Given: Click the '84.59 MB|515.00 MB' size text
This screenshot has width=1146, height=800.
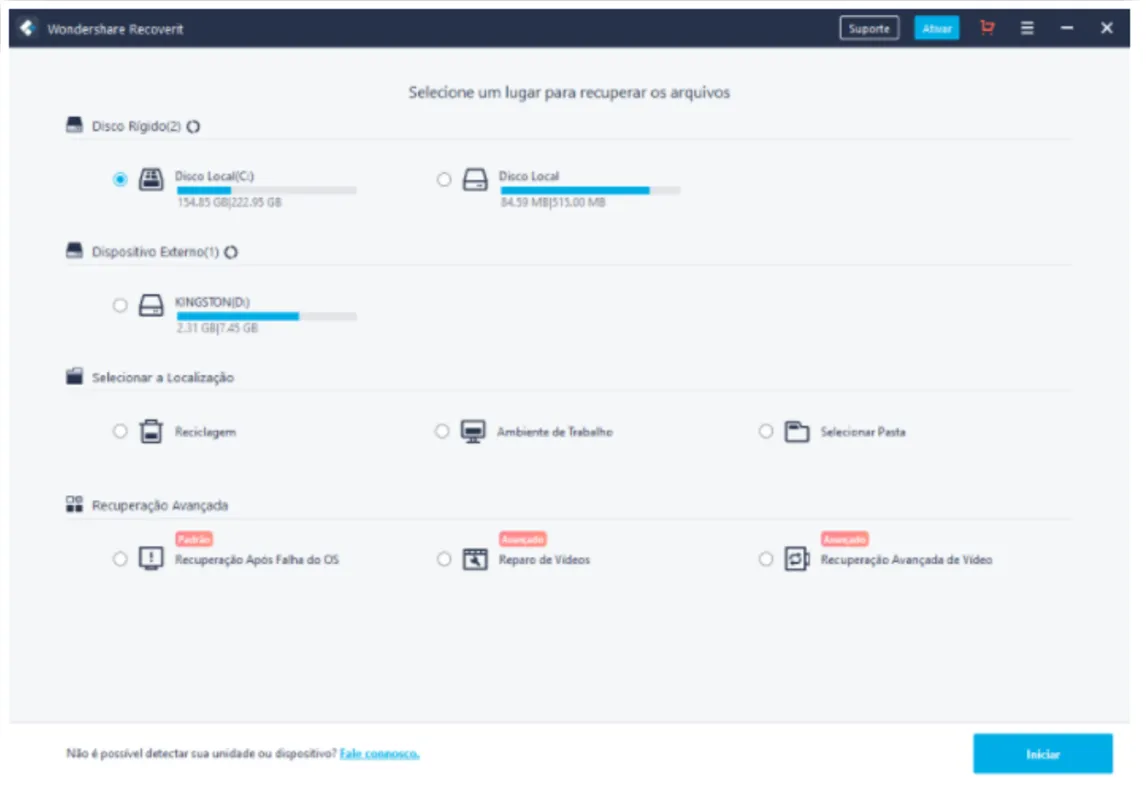Looking at the screenshot, I should 553,202.
